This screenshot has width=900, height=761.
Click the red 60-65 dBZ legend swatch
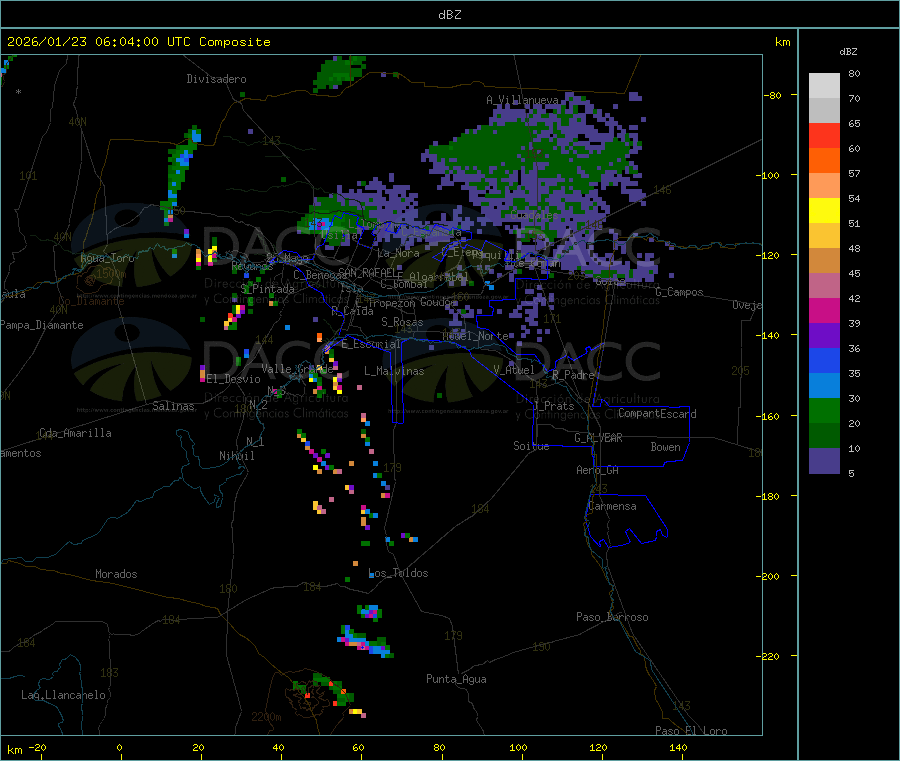pyautogui.click(x=824, y=135)
